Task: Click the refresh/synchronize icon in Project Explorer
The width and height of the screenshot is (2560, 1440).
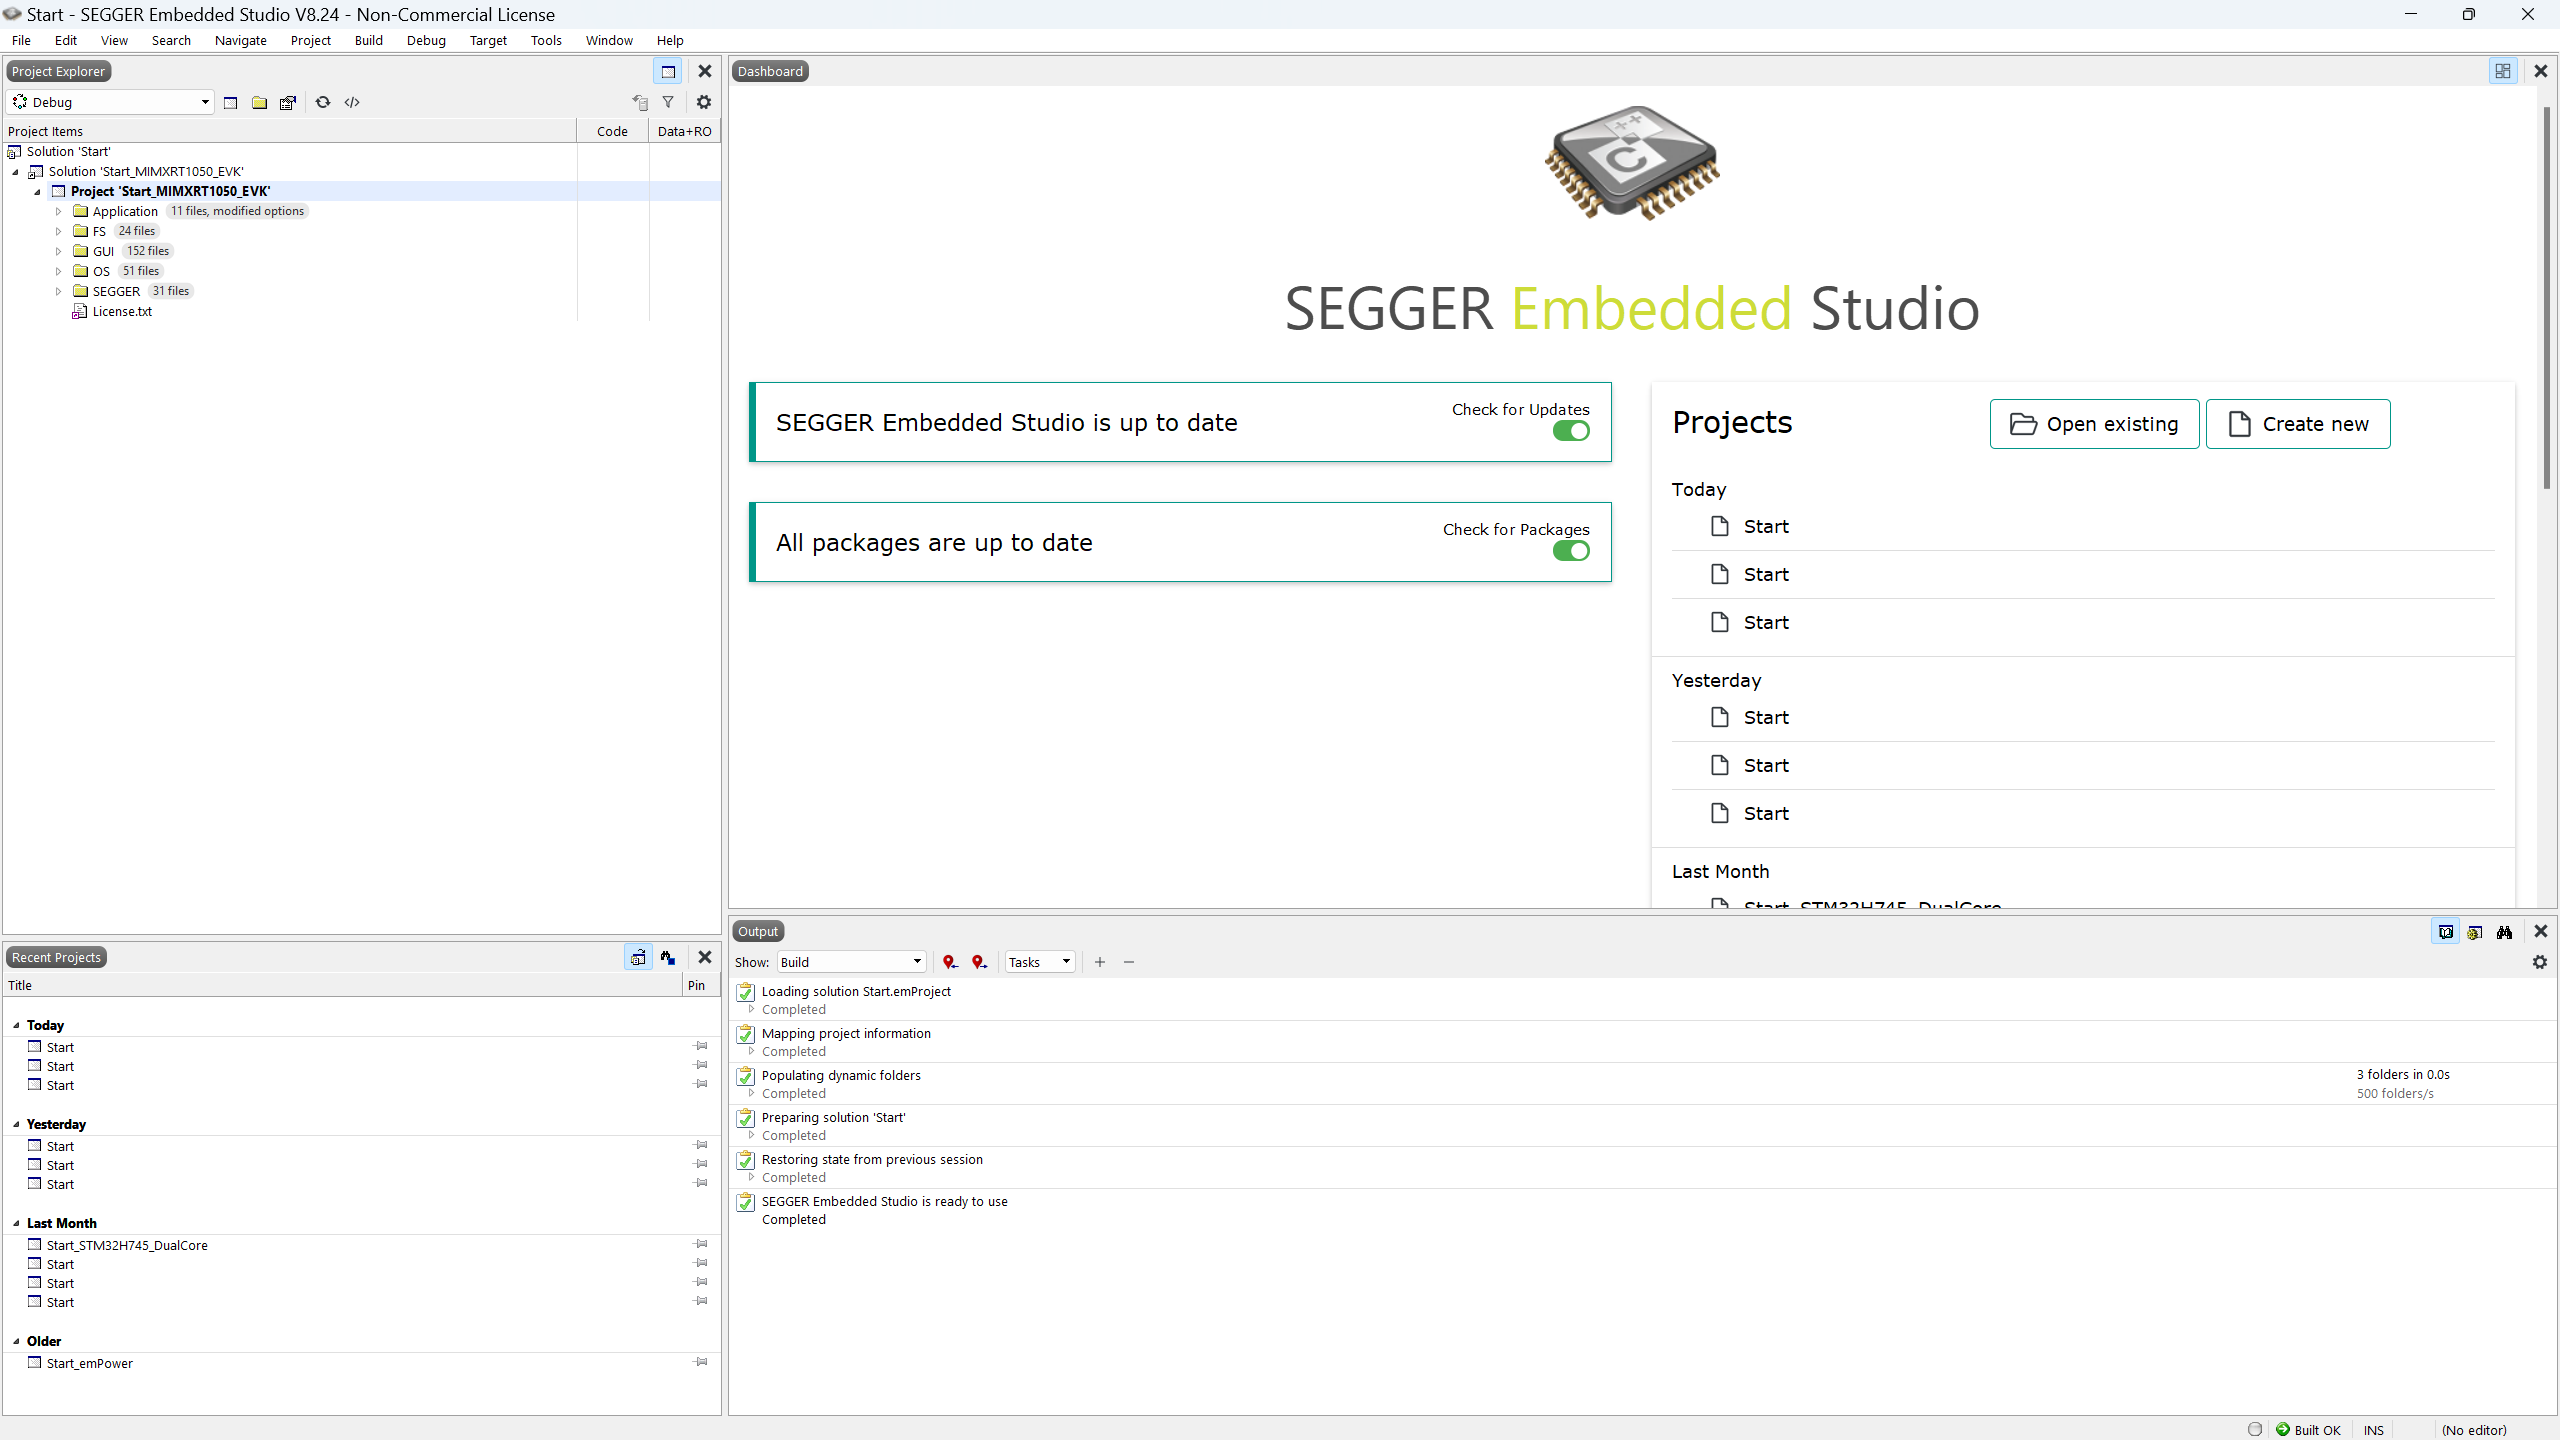Action: click(323, 102)
